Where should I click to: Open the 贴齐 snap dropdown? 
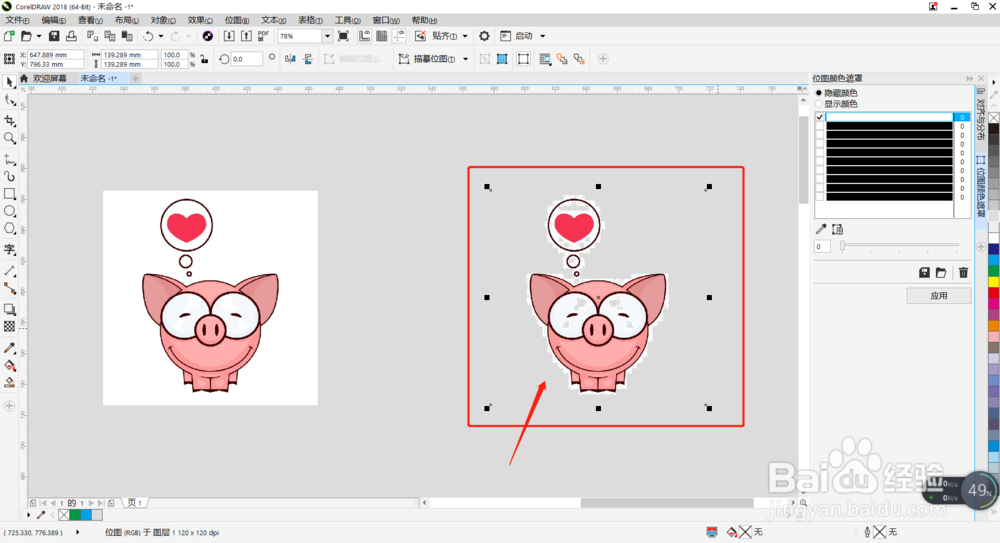pos(465,36)
